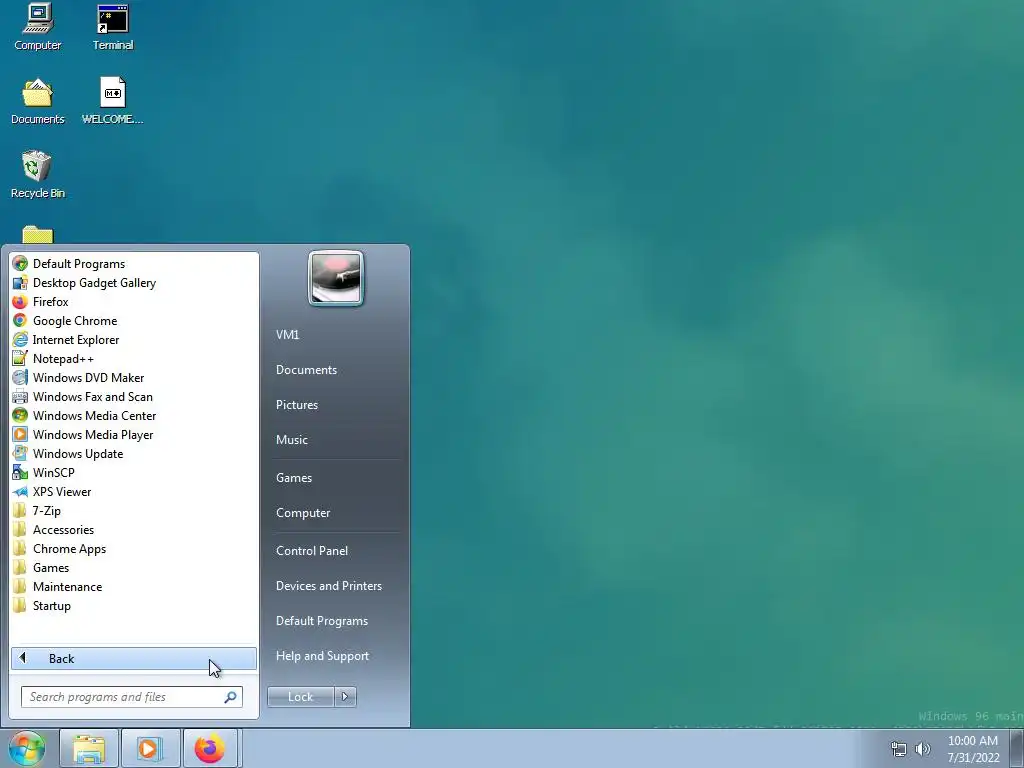Click the network tray icon
The width and height of the screenshot is (1024, 768).
point(899,749)
